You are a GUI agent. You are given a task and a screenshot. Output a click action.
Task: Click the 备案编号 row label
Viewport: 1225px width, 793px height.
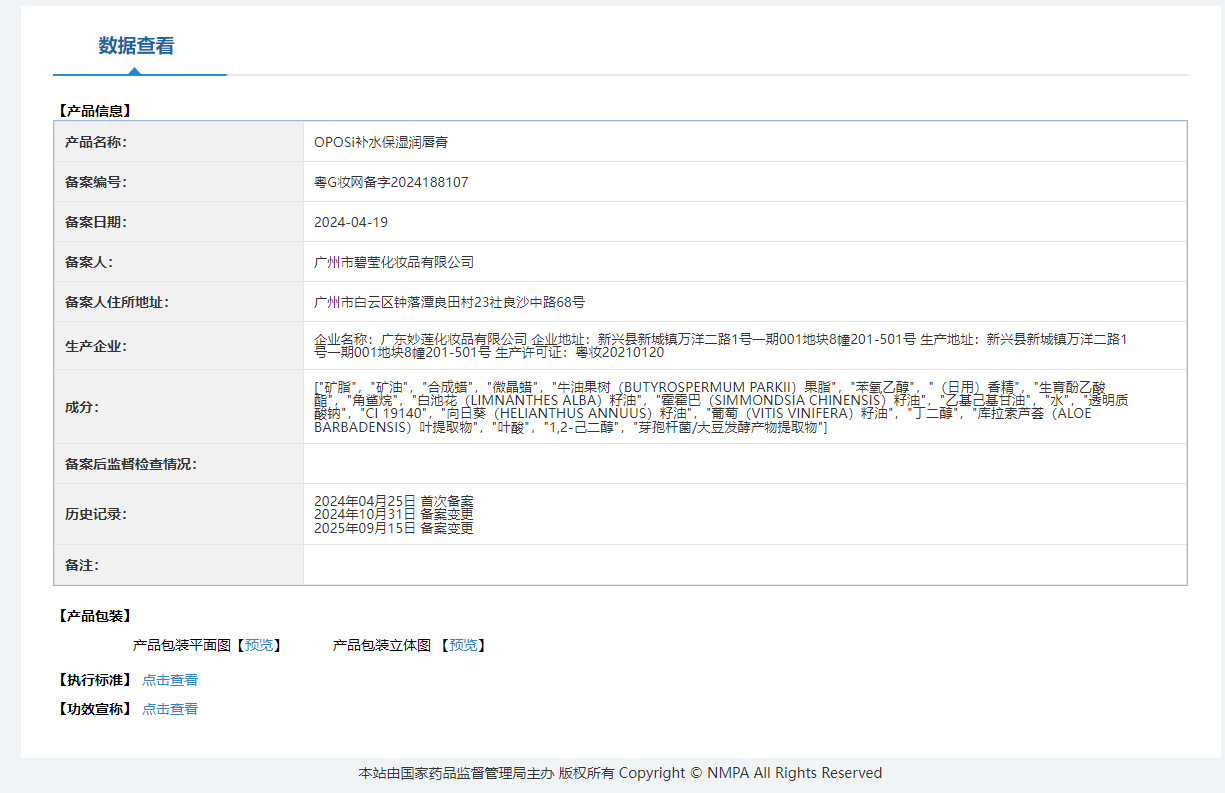(96, 182)
